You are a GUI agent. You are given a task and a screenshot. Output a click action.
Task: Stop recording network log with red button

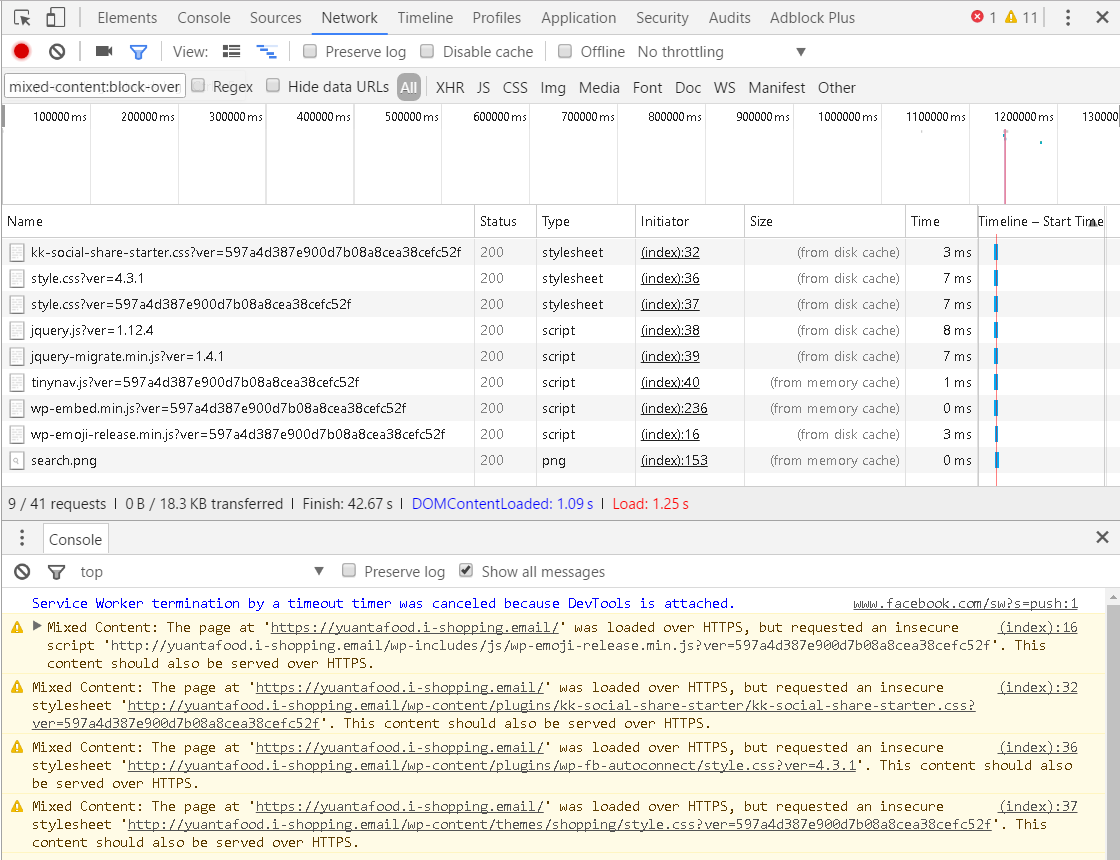click(x=21, y=51)
